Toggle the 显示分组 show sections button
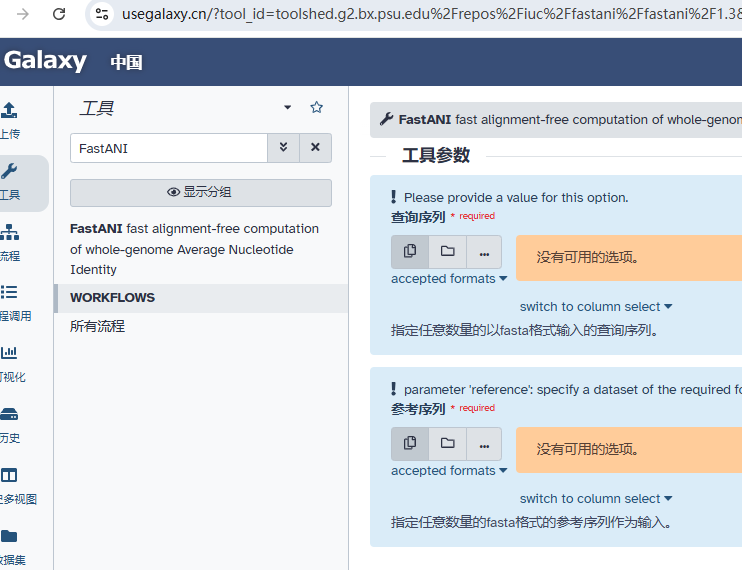The height and width of the screenshot is (570, 742). (201, 193)
